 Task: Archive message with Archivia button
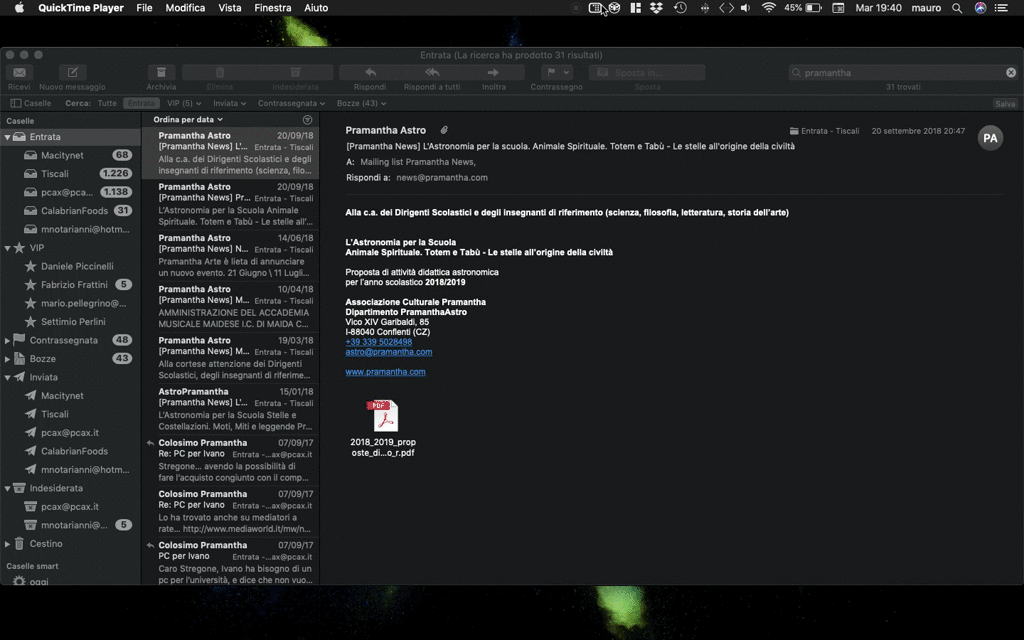pos(161,72)
